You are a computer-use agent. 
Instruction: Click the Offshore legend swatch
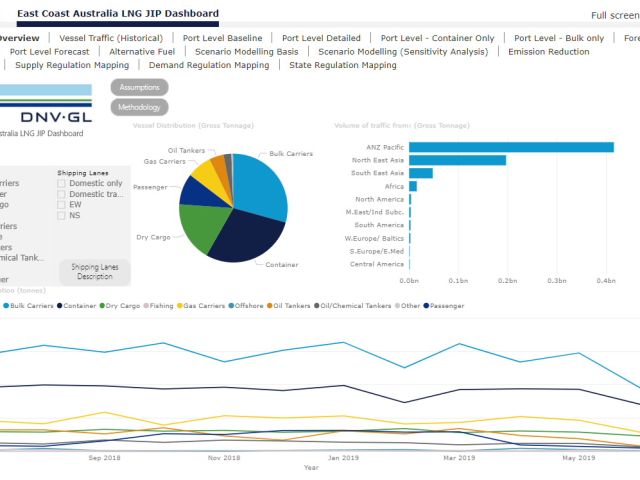tap(231, 306)
